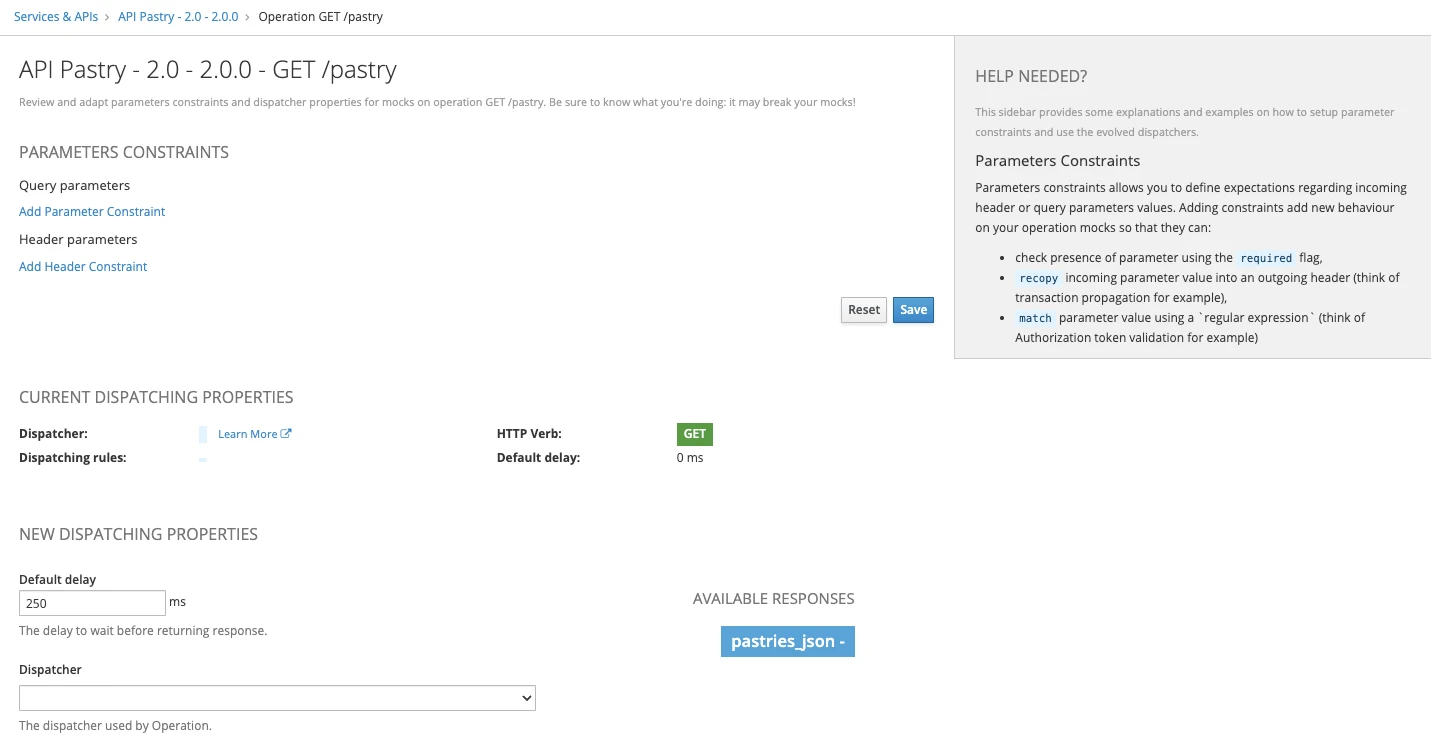Click the green GET verb badge
The height and width of the screenshot is (747, 1431).
pos(694,434)
